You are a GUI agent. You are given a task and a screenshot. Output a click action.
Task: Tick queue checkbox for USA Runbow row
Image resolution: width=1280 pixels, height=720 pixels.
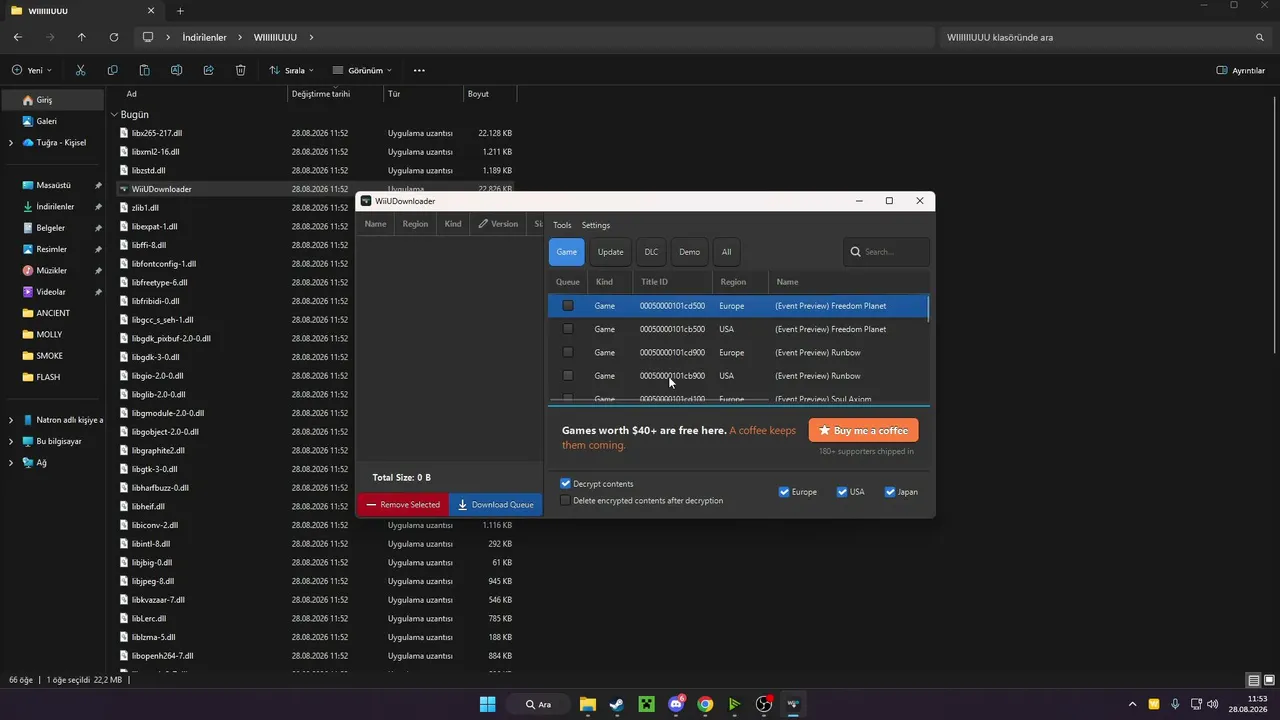[x=568, y=376]
